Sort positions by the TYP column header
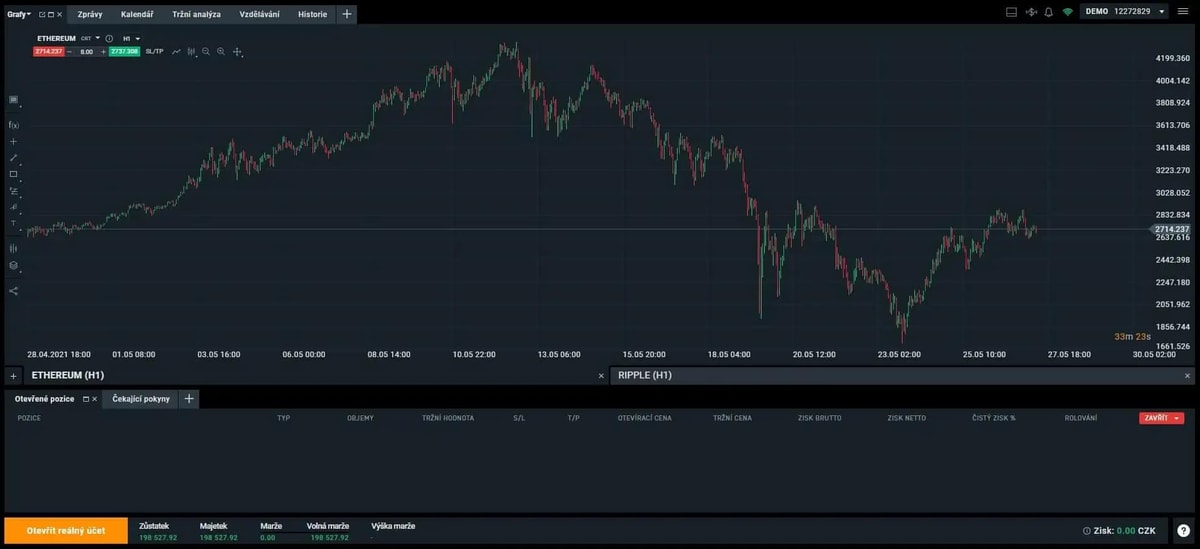Viewport: 1200px width, 549px height. coord(283,418)
